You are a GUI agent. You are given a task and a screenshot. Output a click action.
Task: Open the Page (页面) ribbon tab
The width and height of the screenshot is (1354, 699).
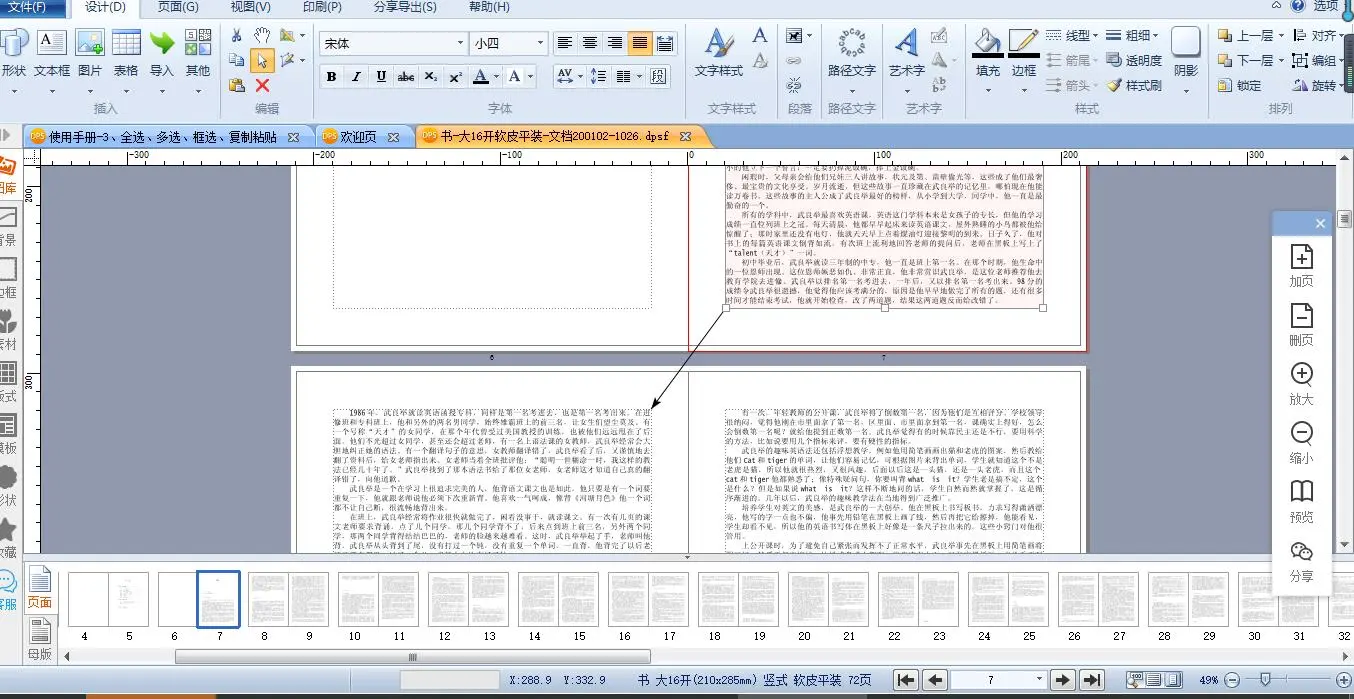pos(178,7)
